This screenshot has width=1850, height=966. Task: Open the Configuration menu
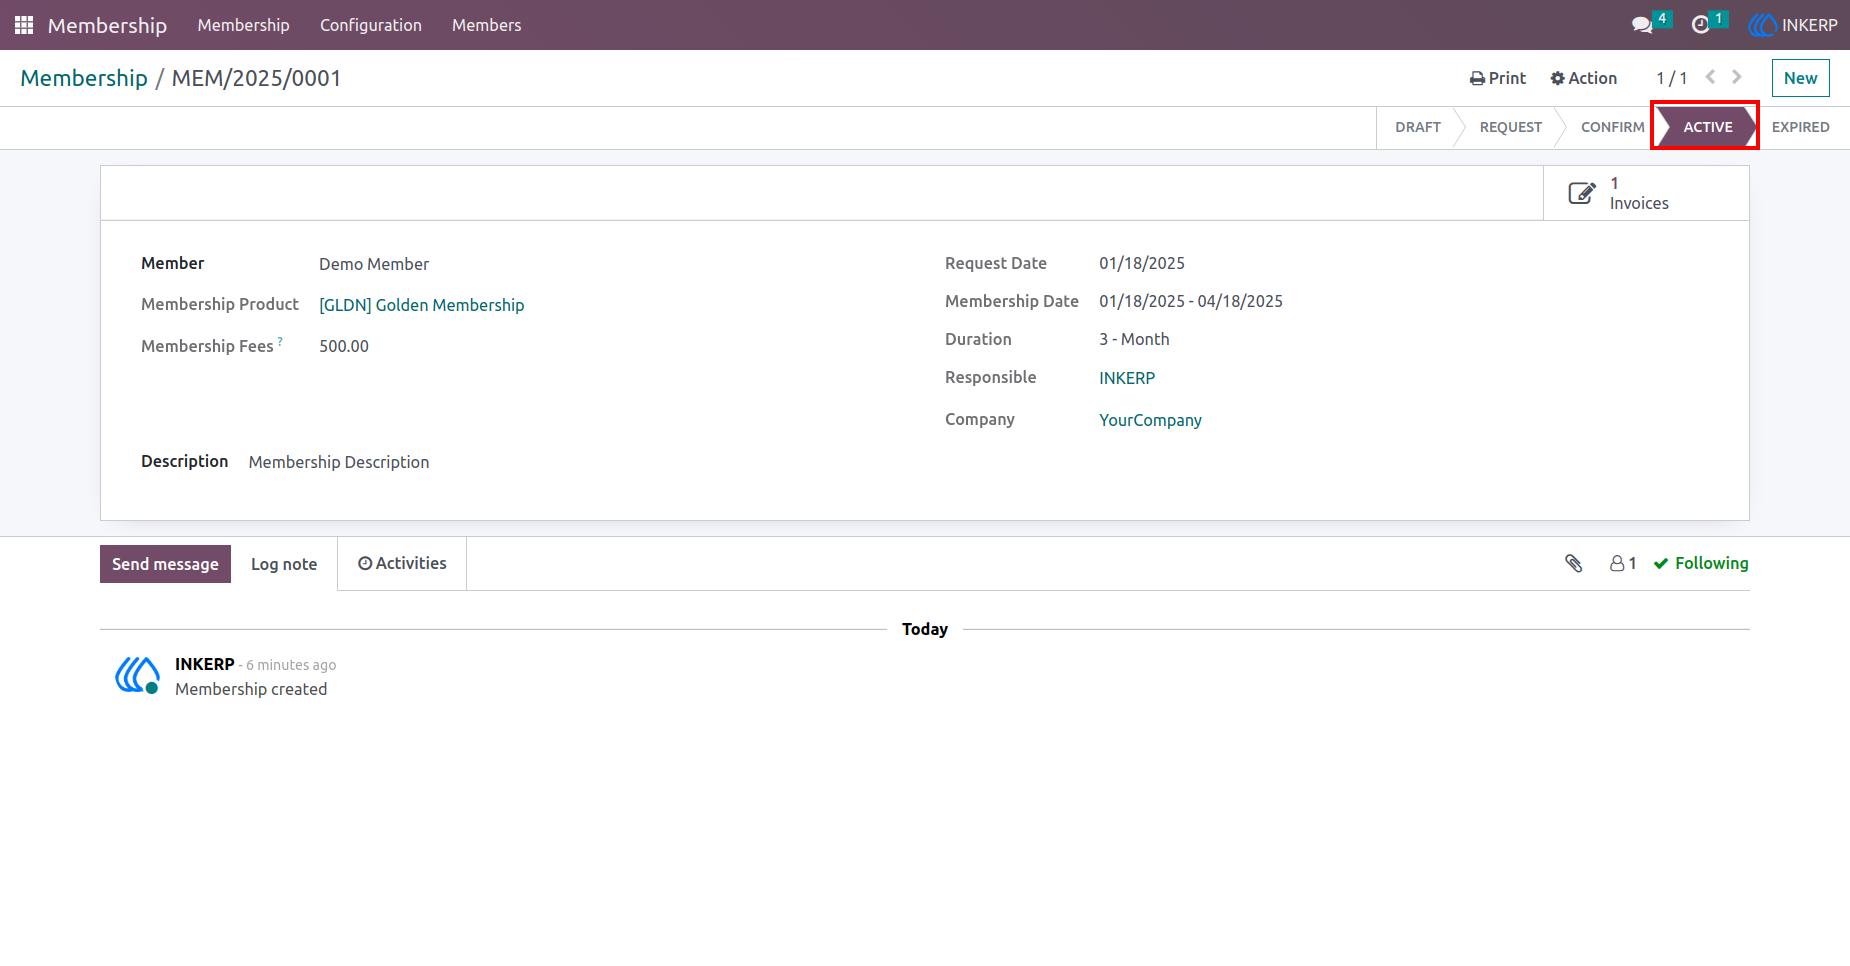click(371, 25)
